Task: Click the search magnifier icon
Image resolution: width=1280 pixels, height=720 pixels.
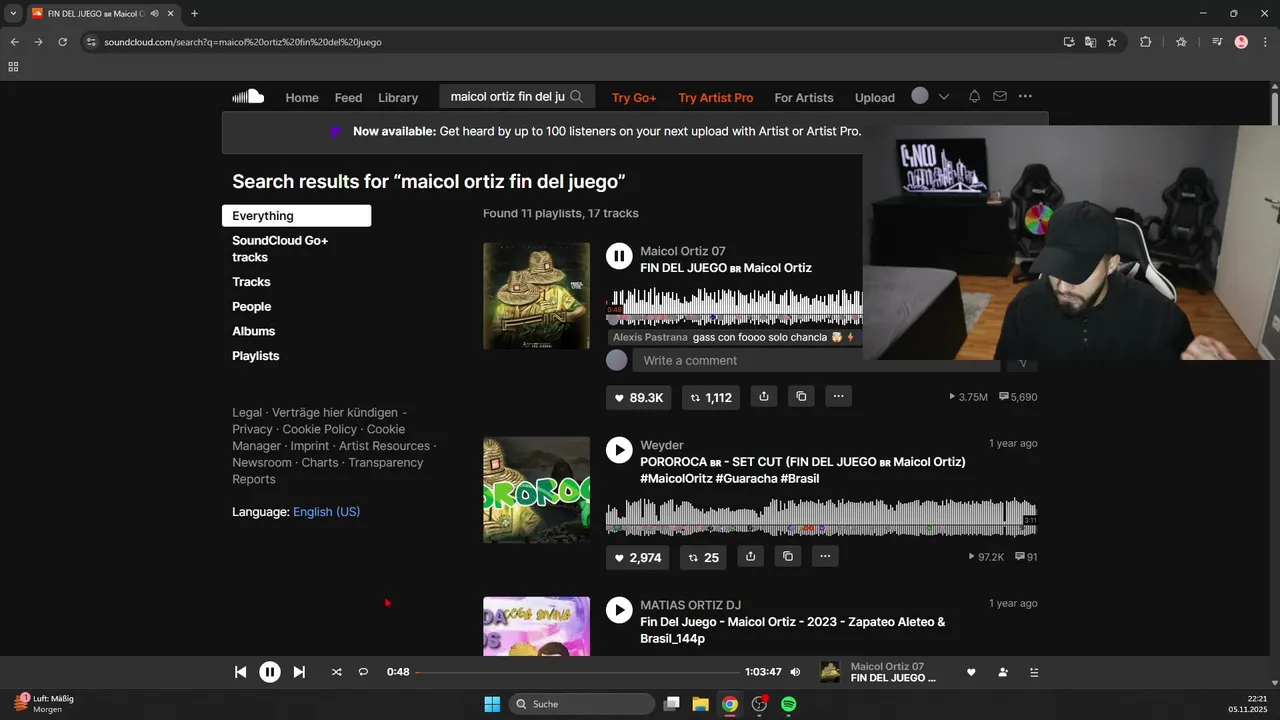Action: point(577,97)
